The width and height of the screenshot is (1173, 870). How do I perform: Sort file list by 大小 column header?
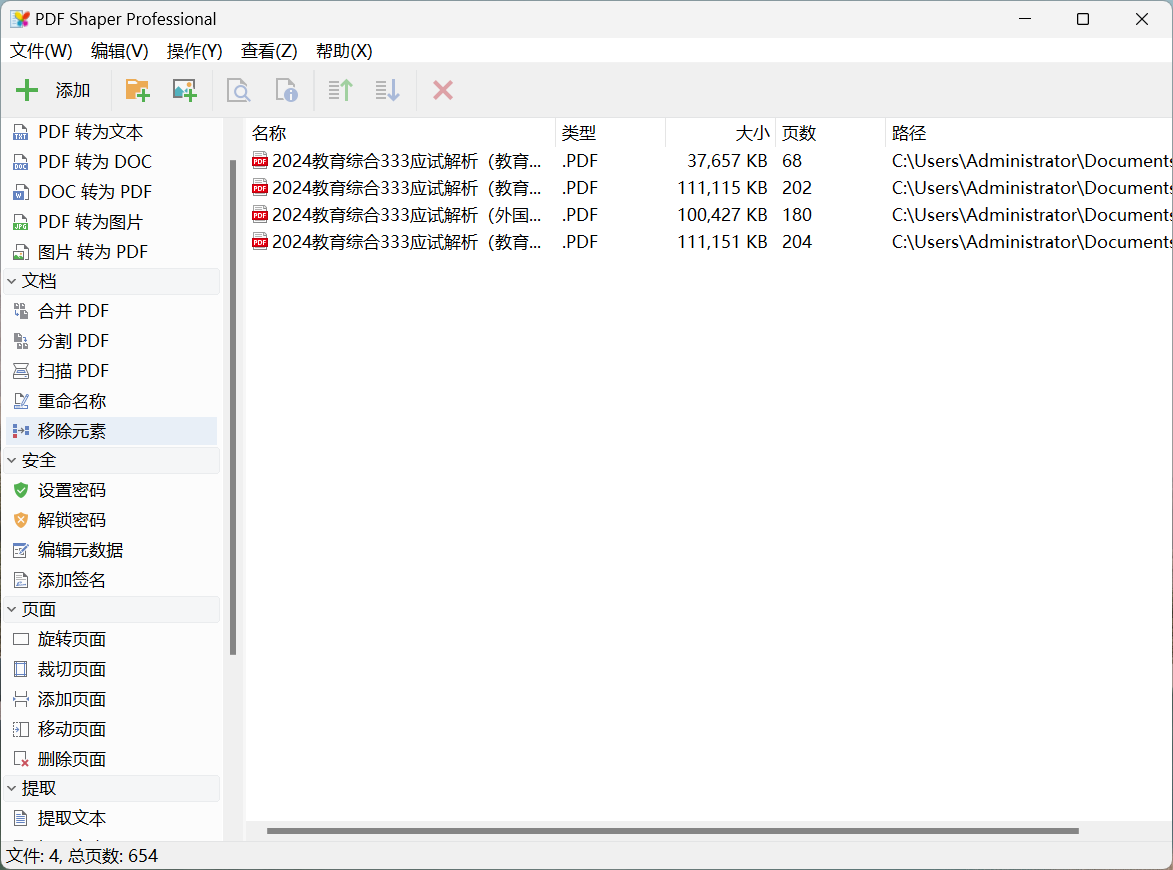pyautogui.click(x=720, y=133)
